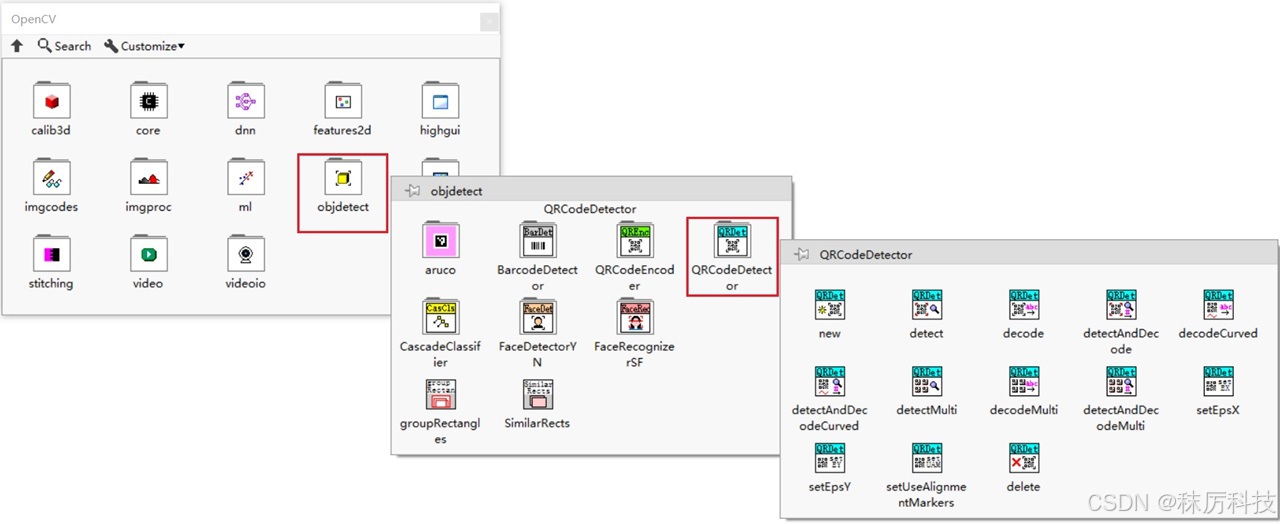This screenshot has height=524, width=1280.
Task: Open the QRCodeEncoder subpalette
Action: (634, 241)
